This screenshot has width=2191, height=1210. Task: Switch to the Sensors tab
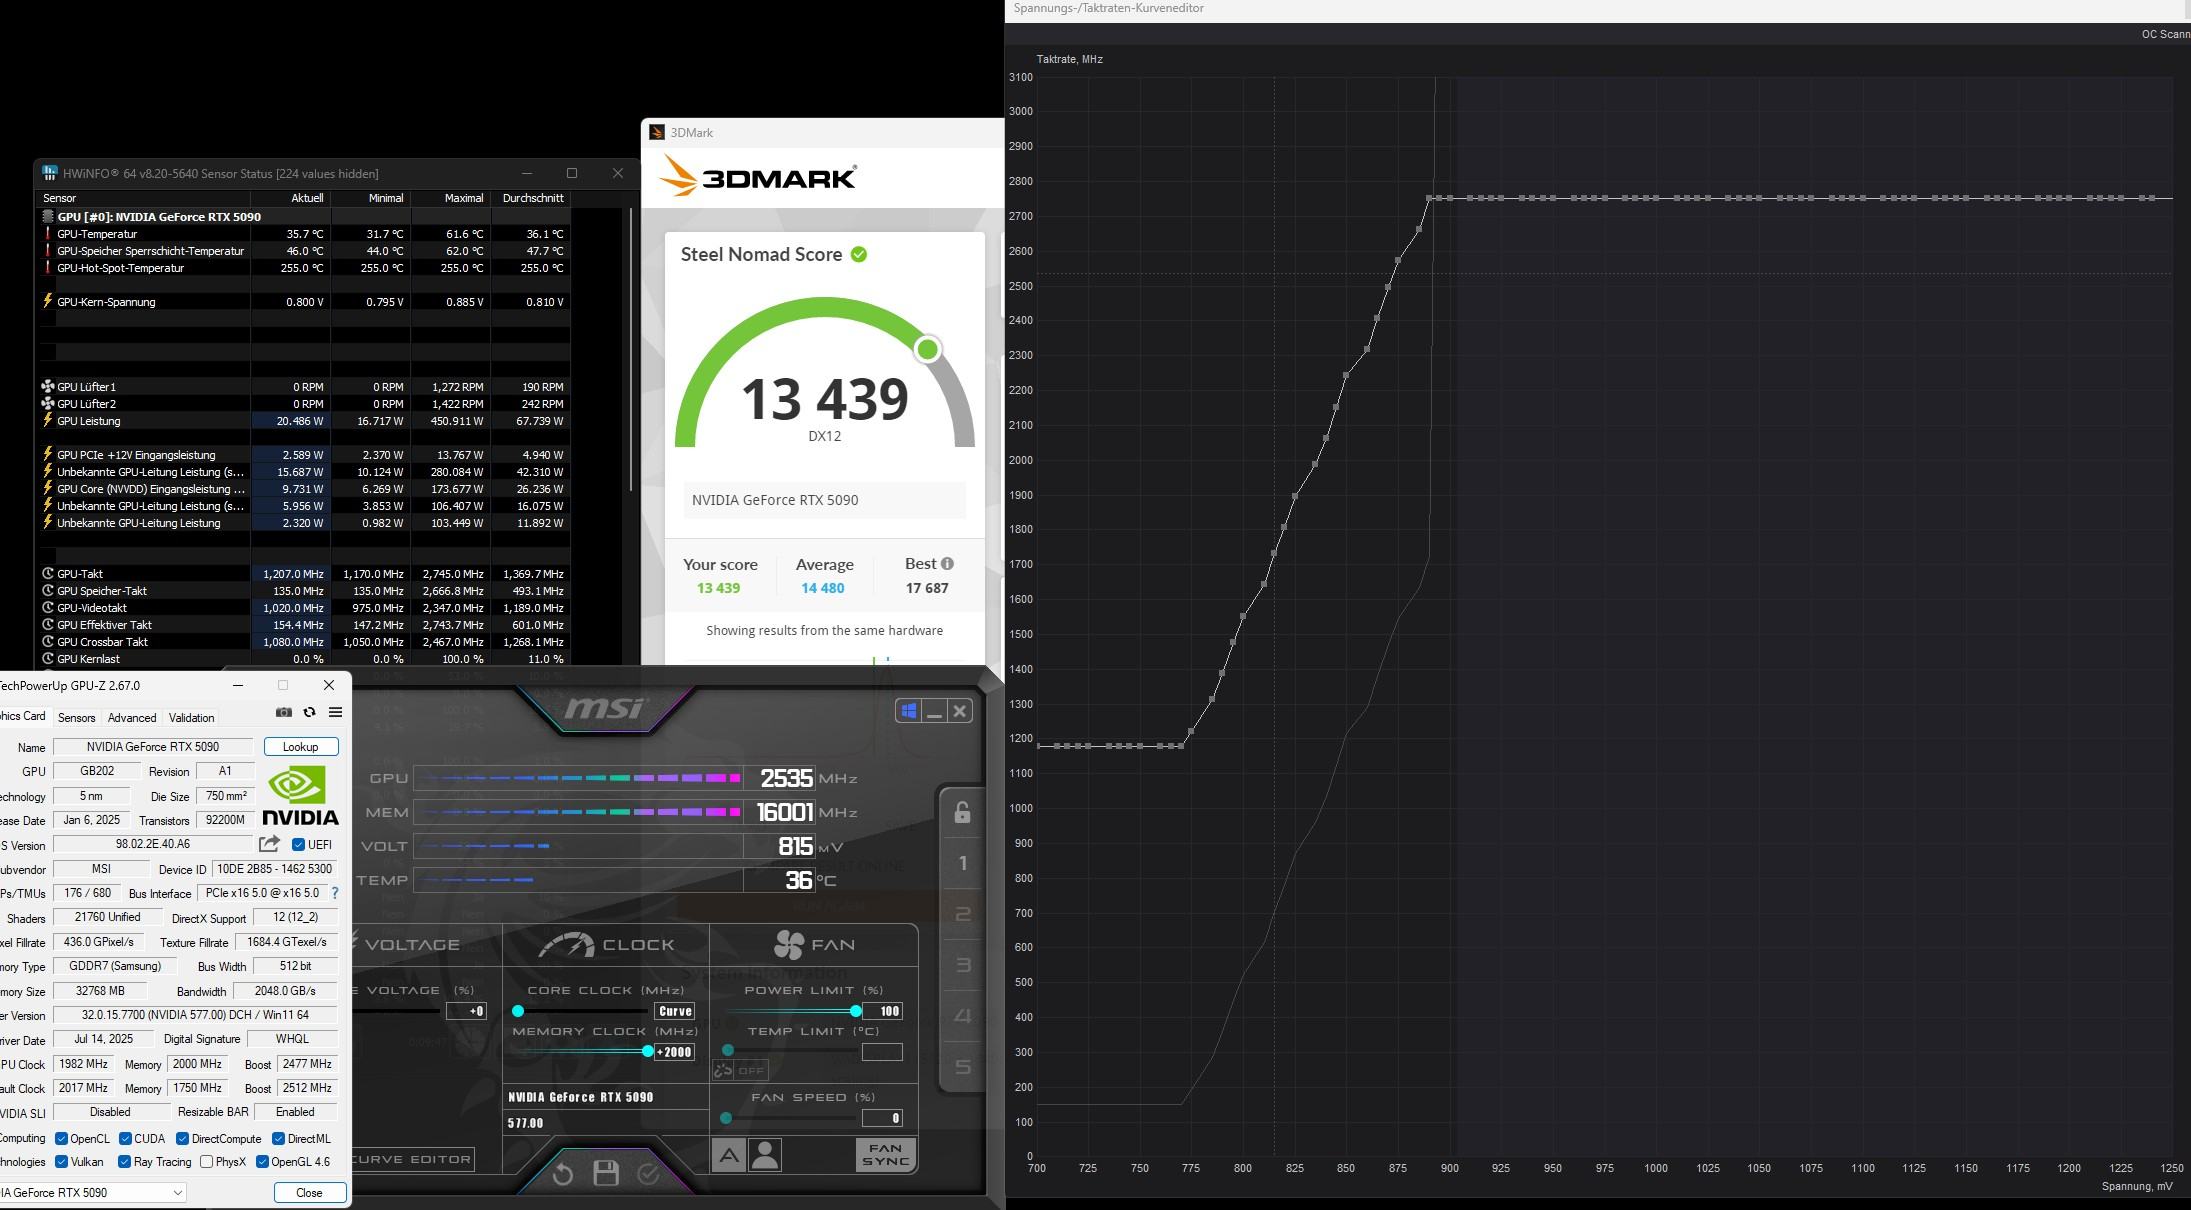(76, 718)
